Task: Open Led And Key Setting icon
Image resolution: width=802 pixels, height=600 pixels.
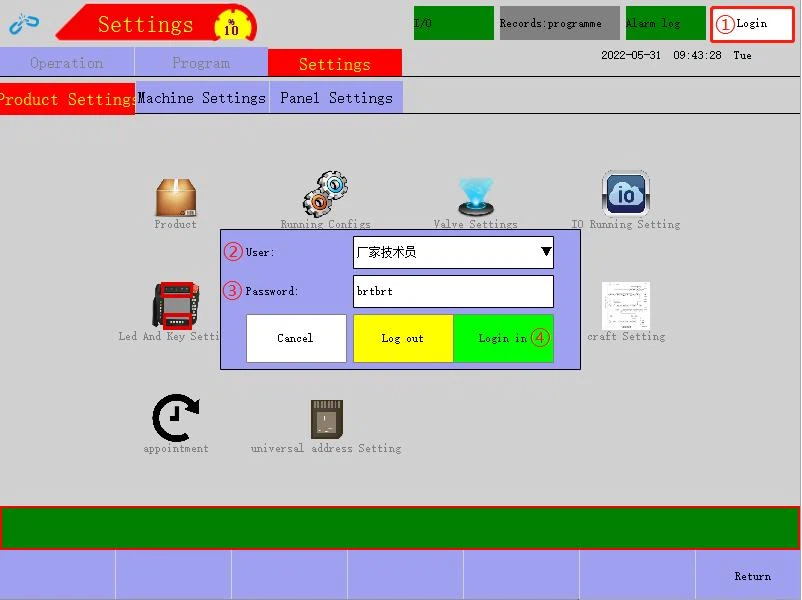Action: (174, 305)
